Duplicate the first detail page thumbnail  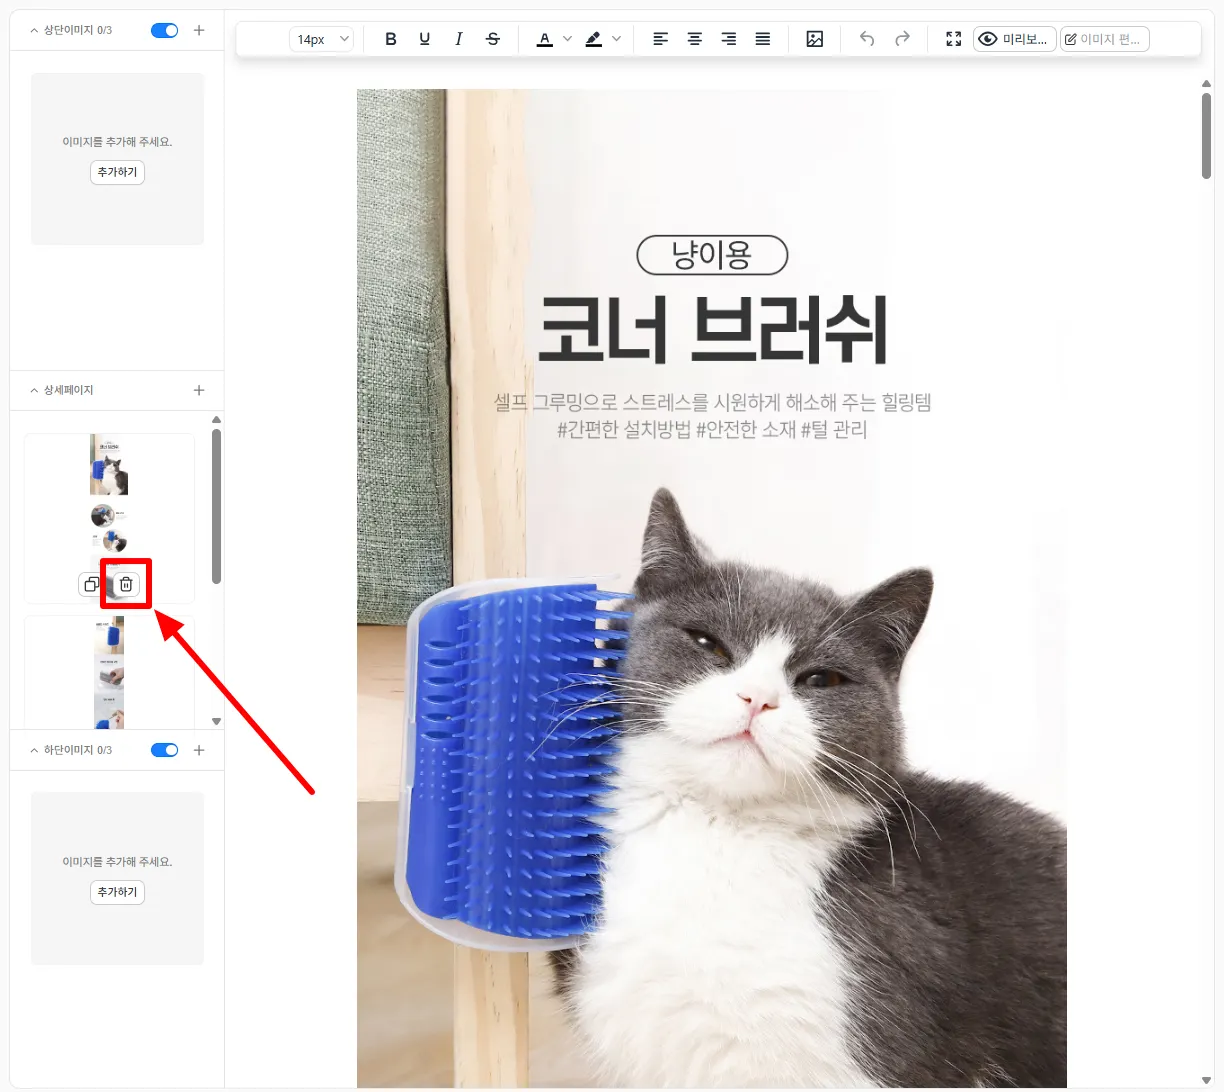(91, 584)
